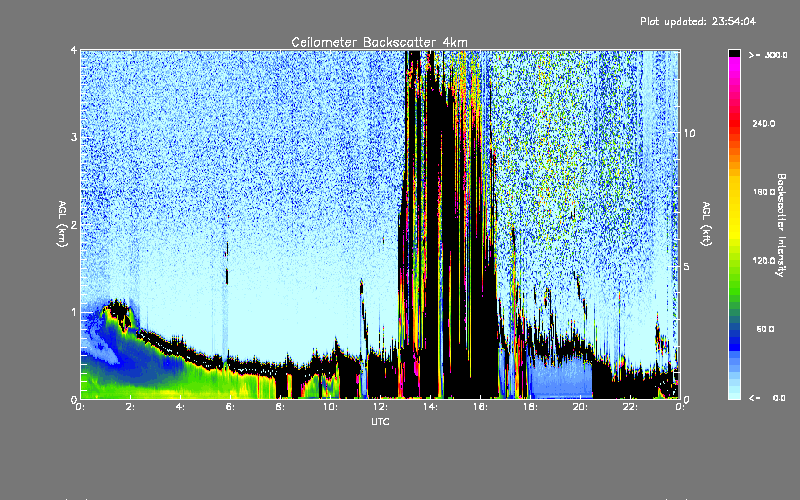The height and width of the screenshot is (500, 800).
Task: Click the "240.0" colorbar value
Action: [764, 123]
